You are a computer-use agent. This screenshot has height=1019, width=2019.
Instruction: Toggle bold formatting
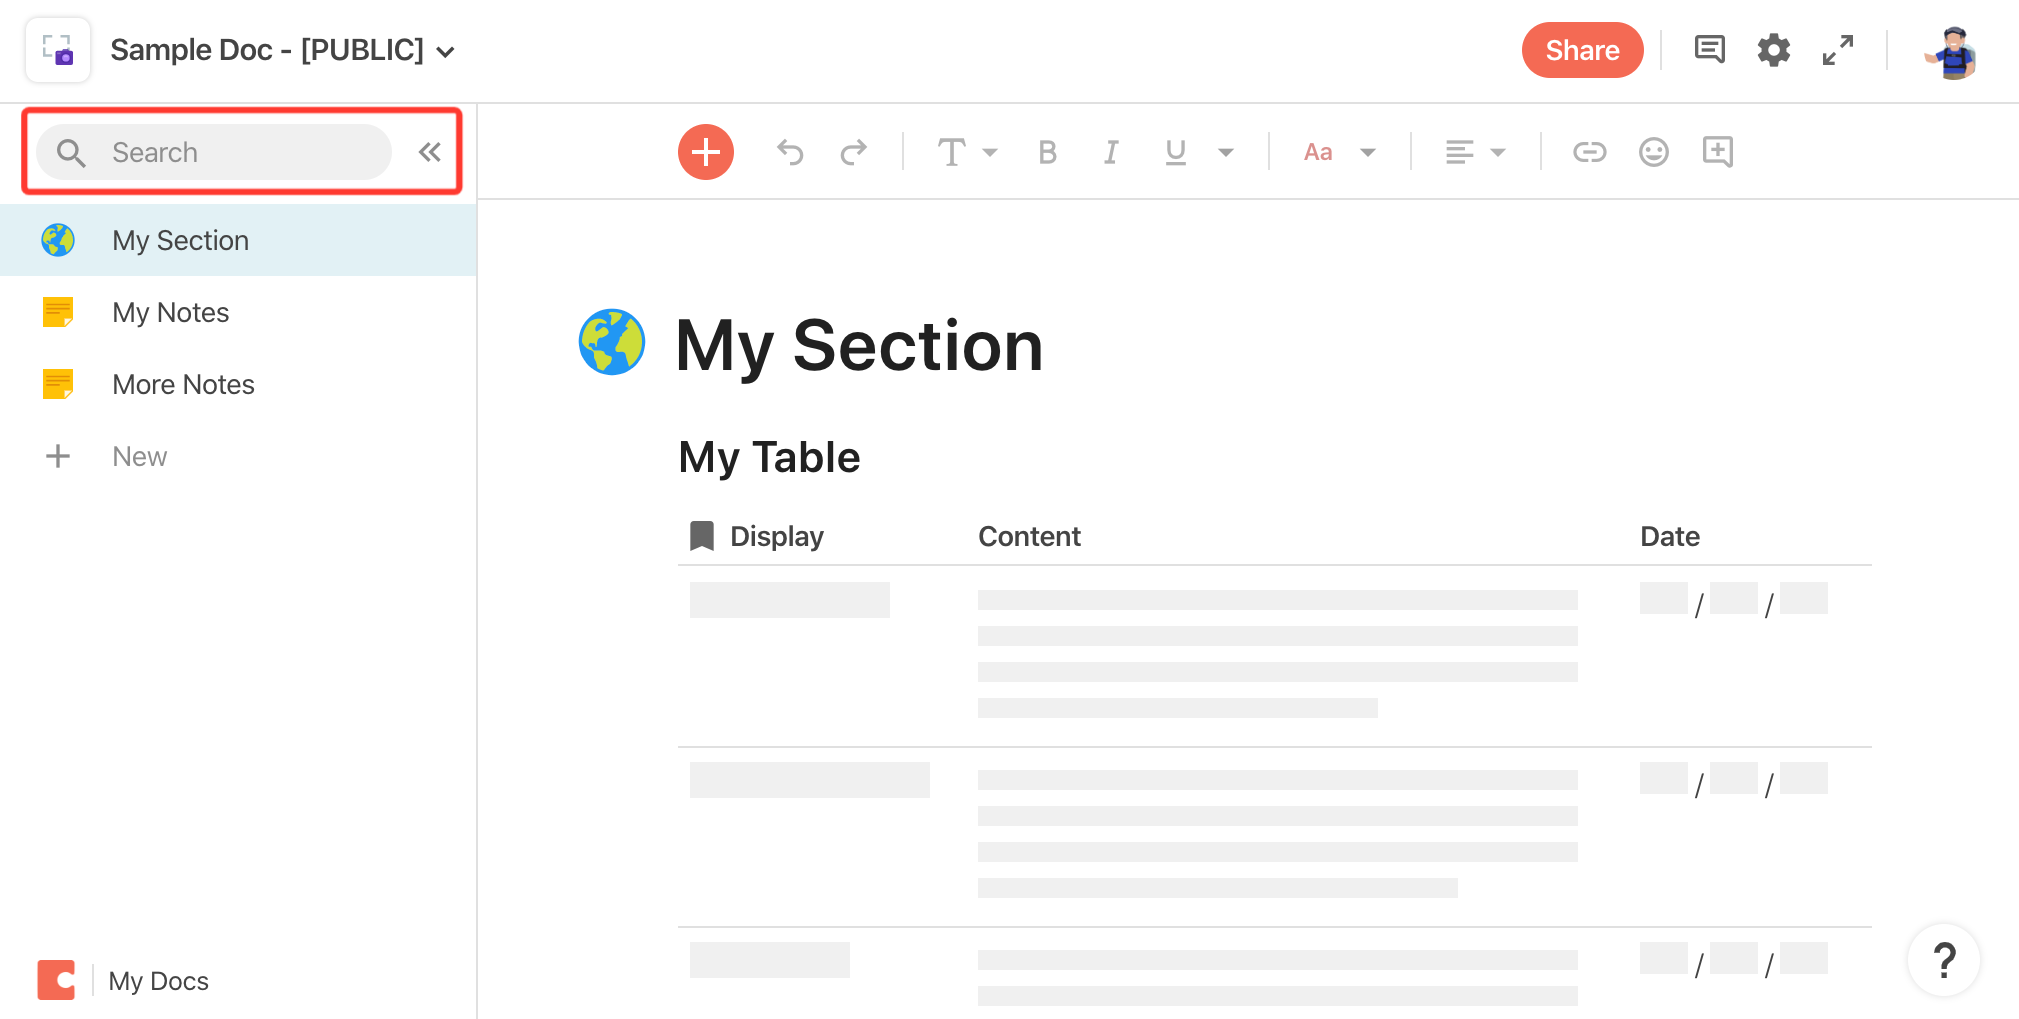coord(1047,152)
